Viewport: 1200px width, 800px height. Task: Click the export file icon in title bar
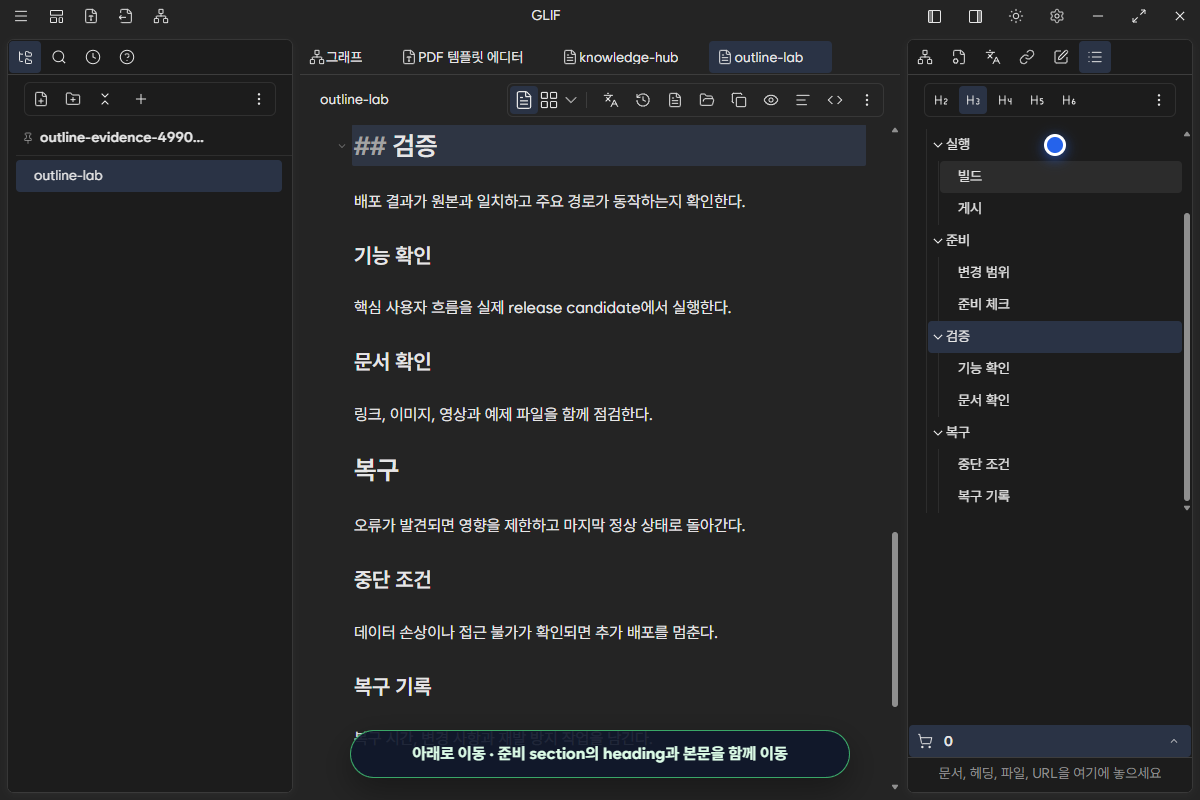pyautogui.click(x=91, y=16)
